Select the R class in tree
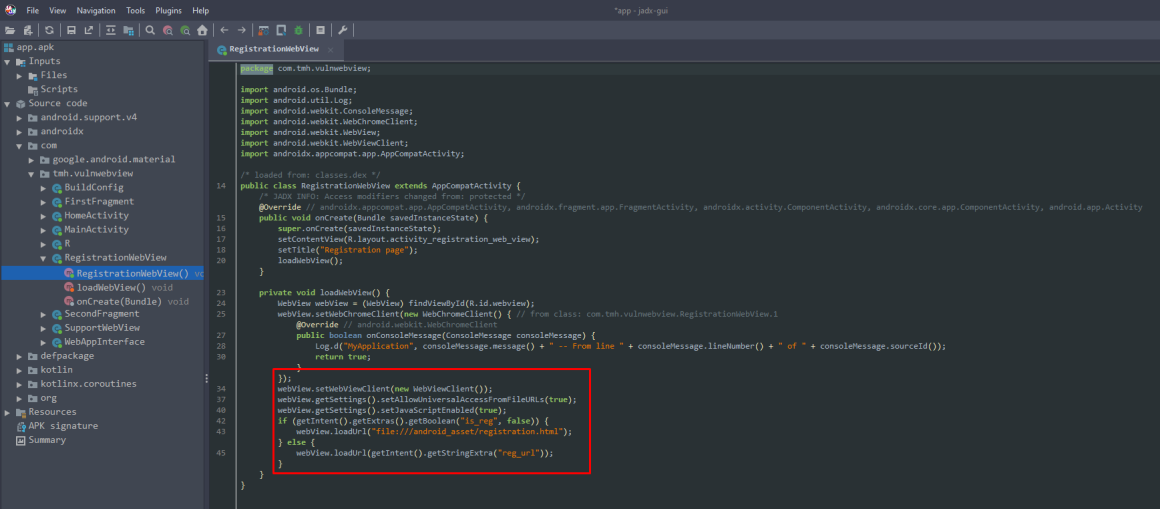Viewport: 1160px width, 509px height. click(x=61, y=244)
